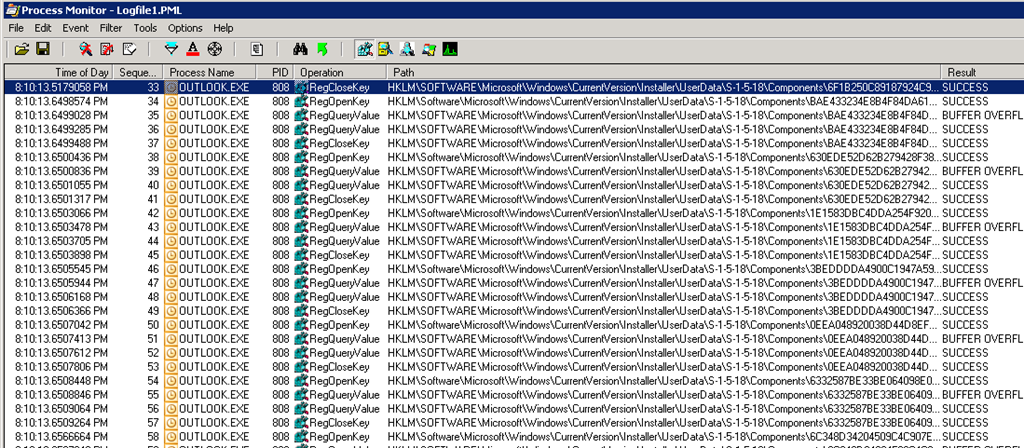1024x448 pixels.
Task: Click the Clear display icon
Action: click(x=129, y=48)
